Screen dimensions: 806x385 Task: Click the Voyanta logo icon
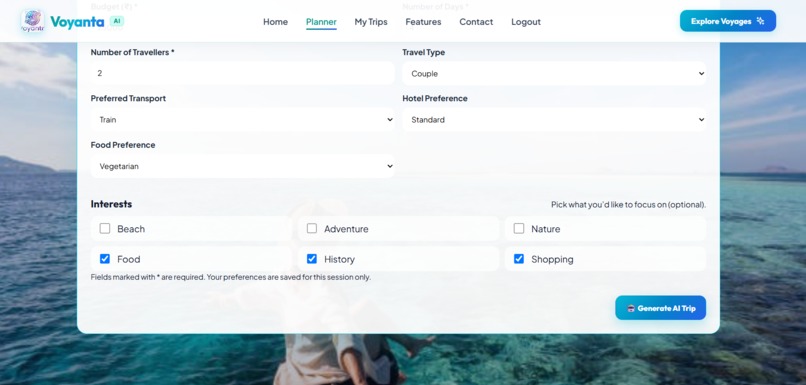coord(32,21)
